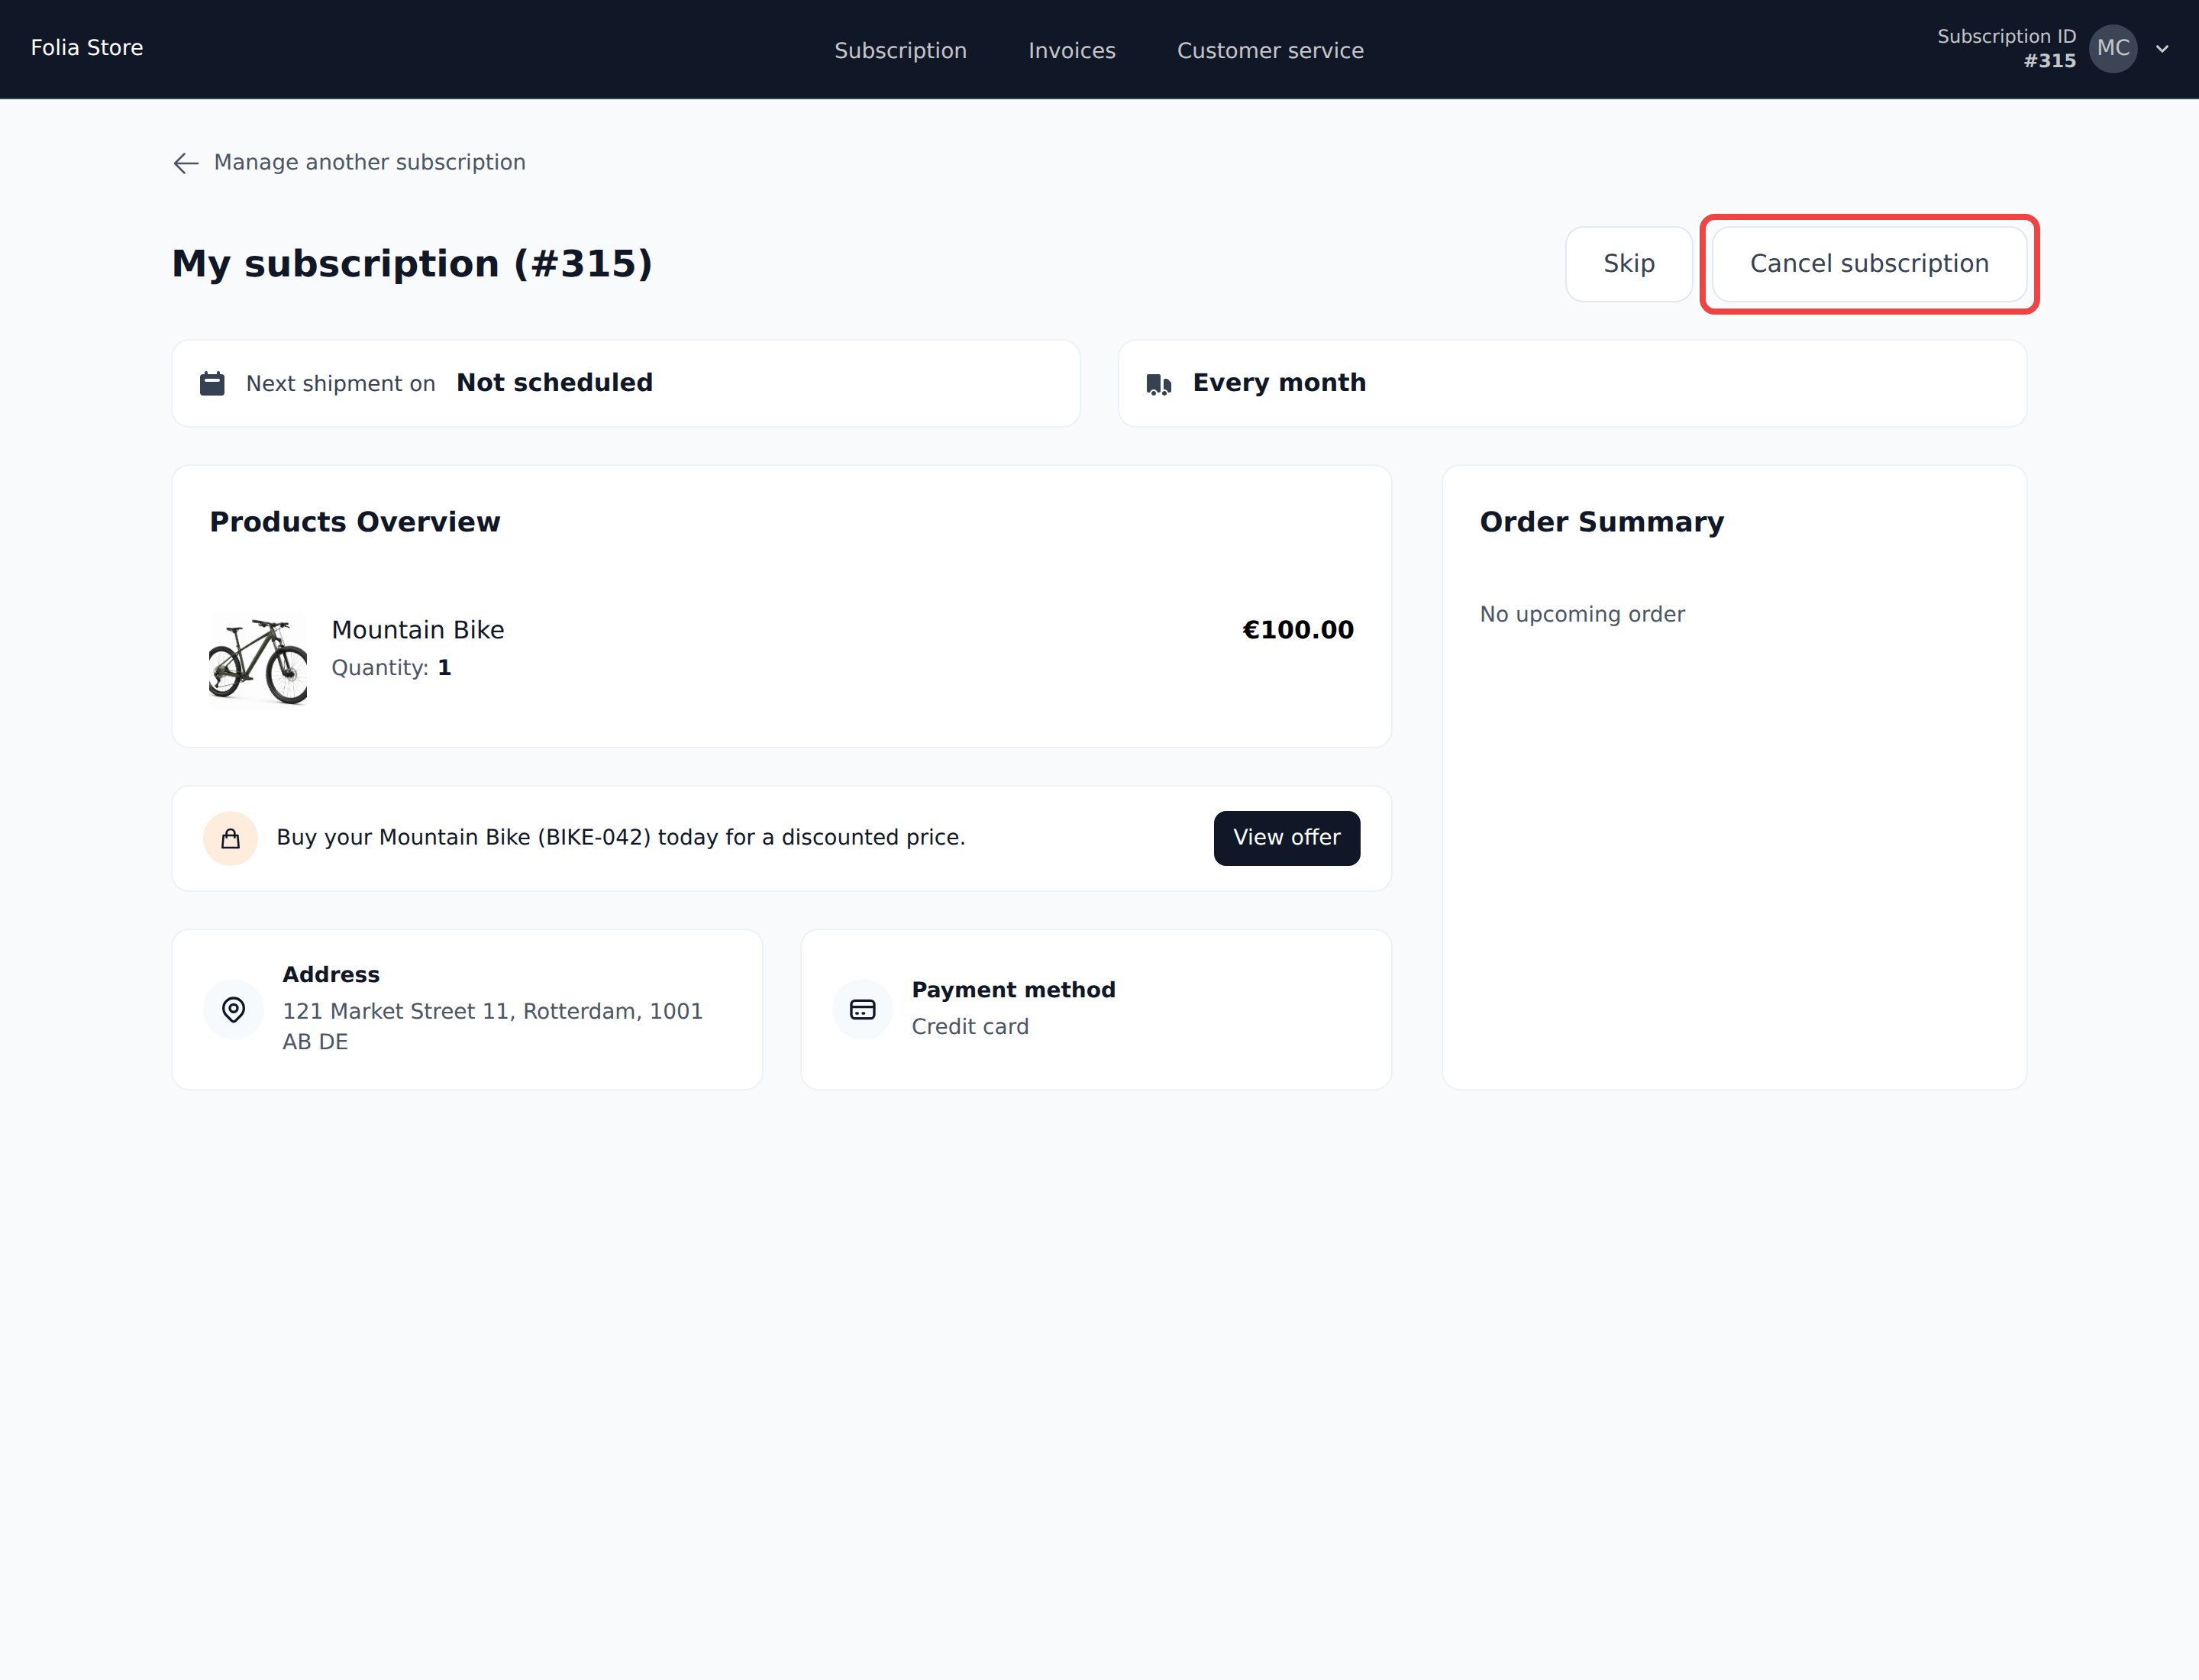Click the Skip button
2199x1680 pixels.
[x=1628, y=264]
